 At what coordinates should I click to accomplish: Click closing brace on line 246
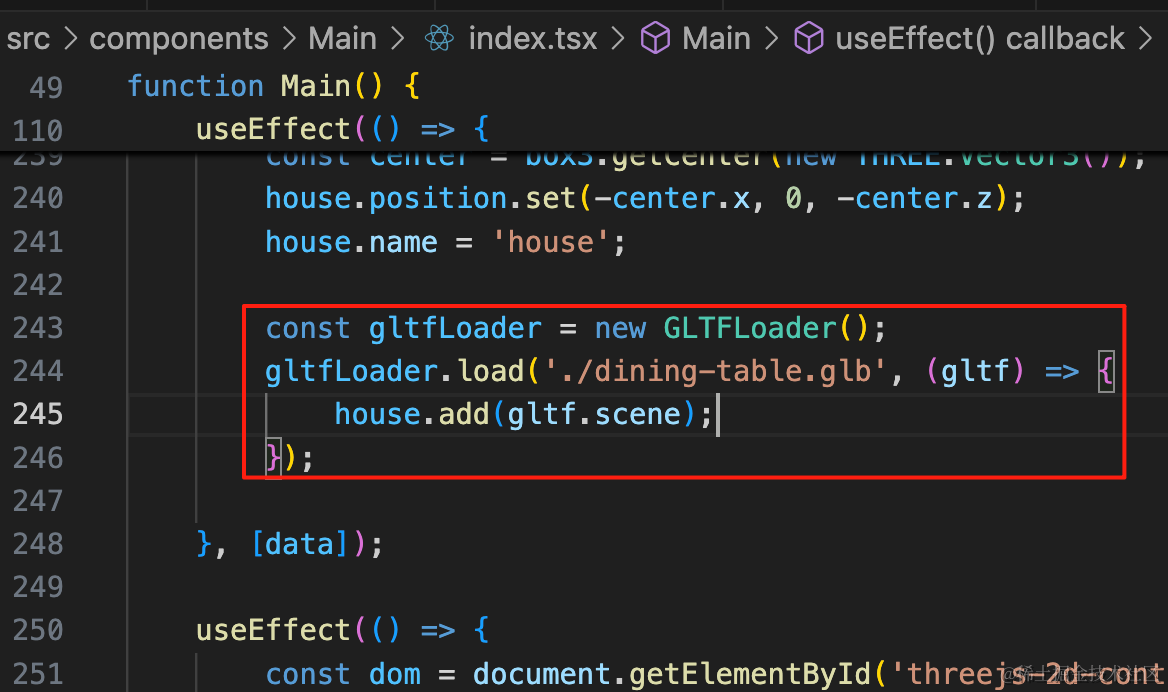pos(273,458)
